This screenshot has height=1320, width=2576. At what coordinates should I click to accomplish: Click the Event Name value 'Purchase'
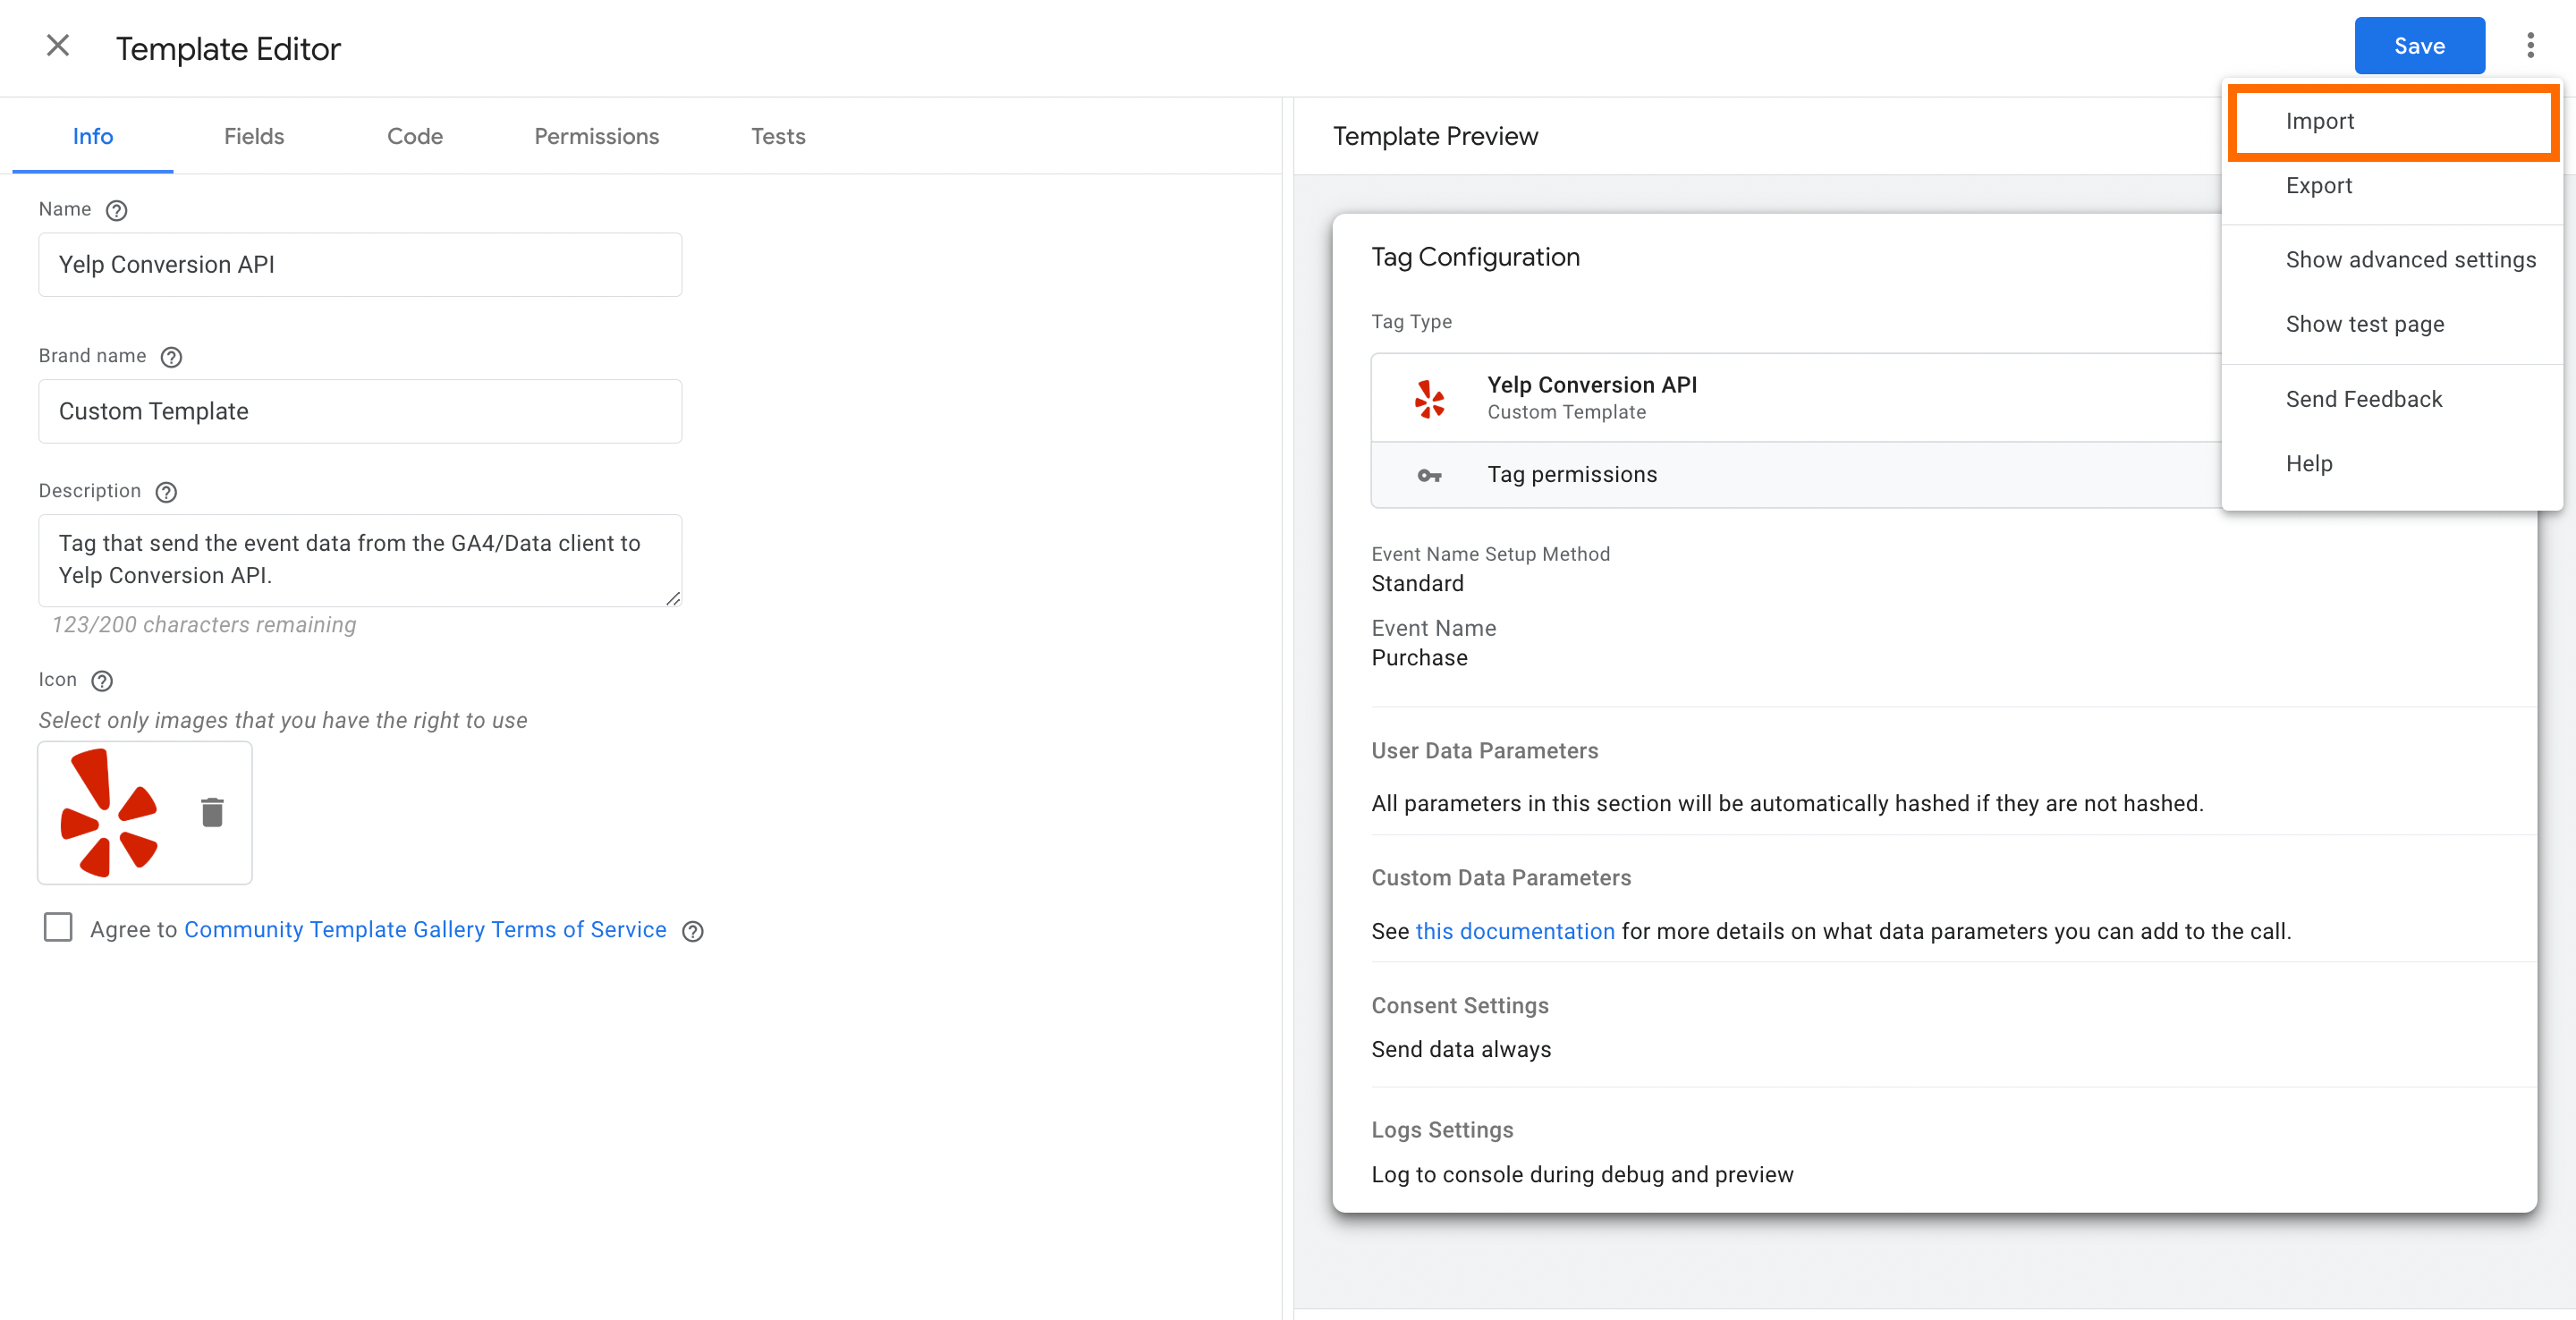point(1419,658)
